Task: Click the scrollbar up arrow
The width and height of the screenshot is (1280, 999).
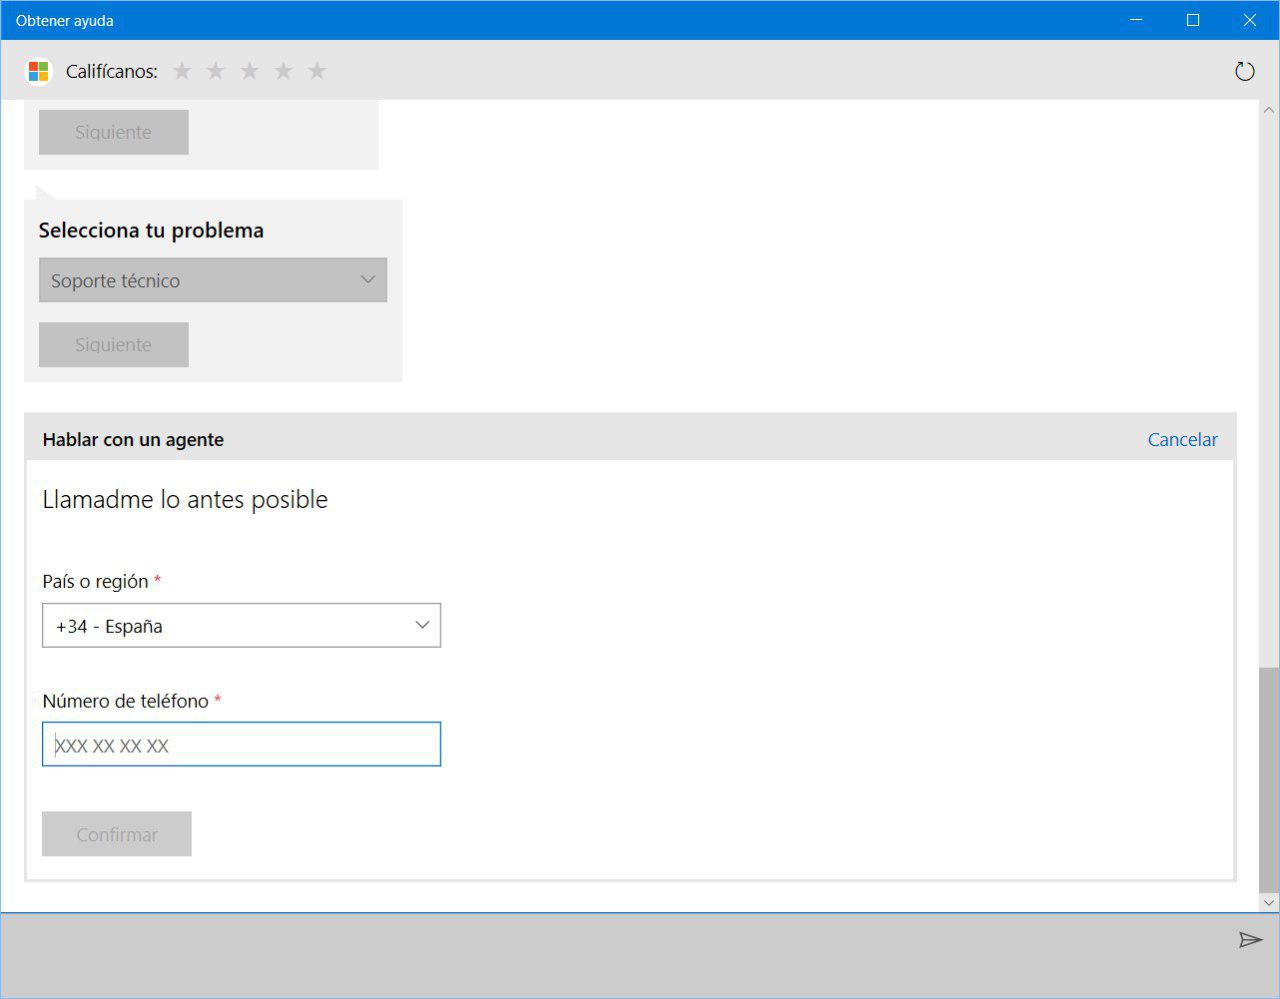Action: (x=1269, y=110)
